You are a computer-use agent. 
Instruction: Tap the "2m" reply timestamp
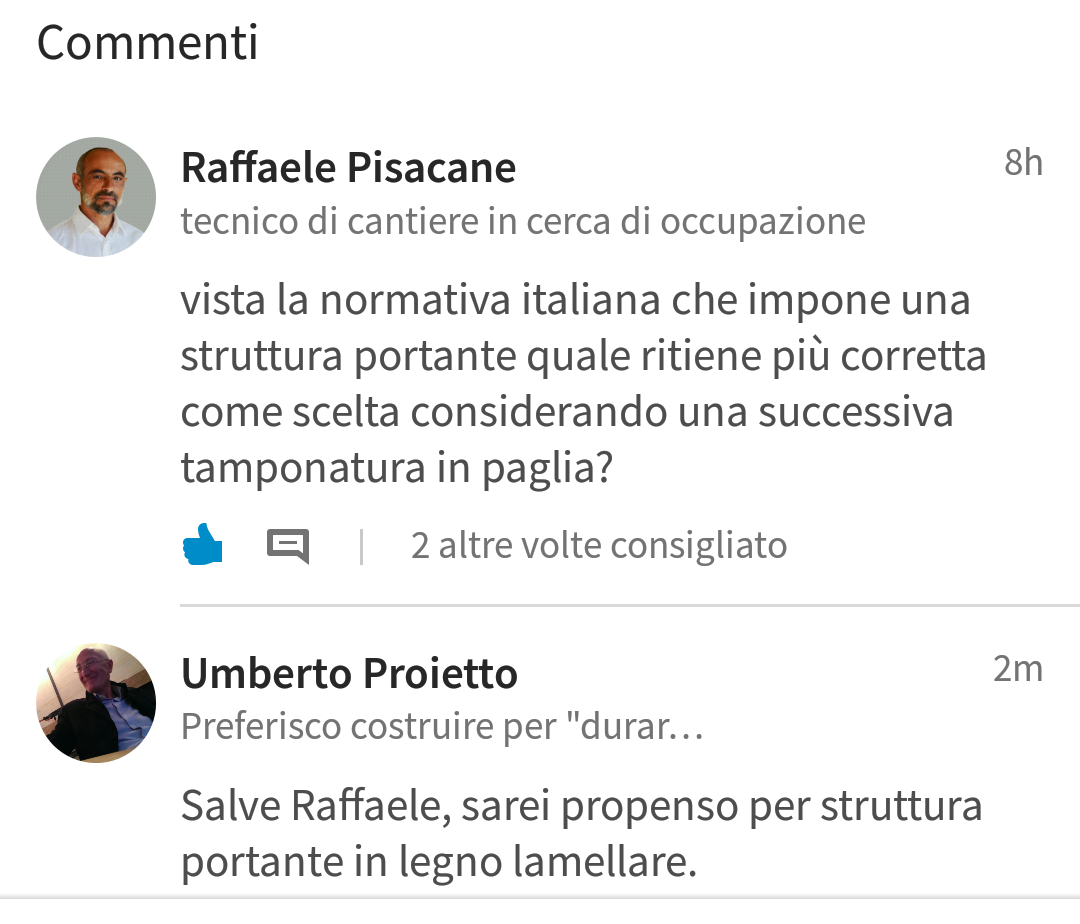tap(1017, 668)
